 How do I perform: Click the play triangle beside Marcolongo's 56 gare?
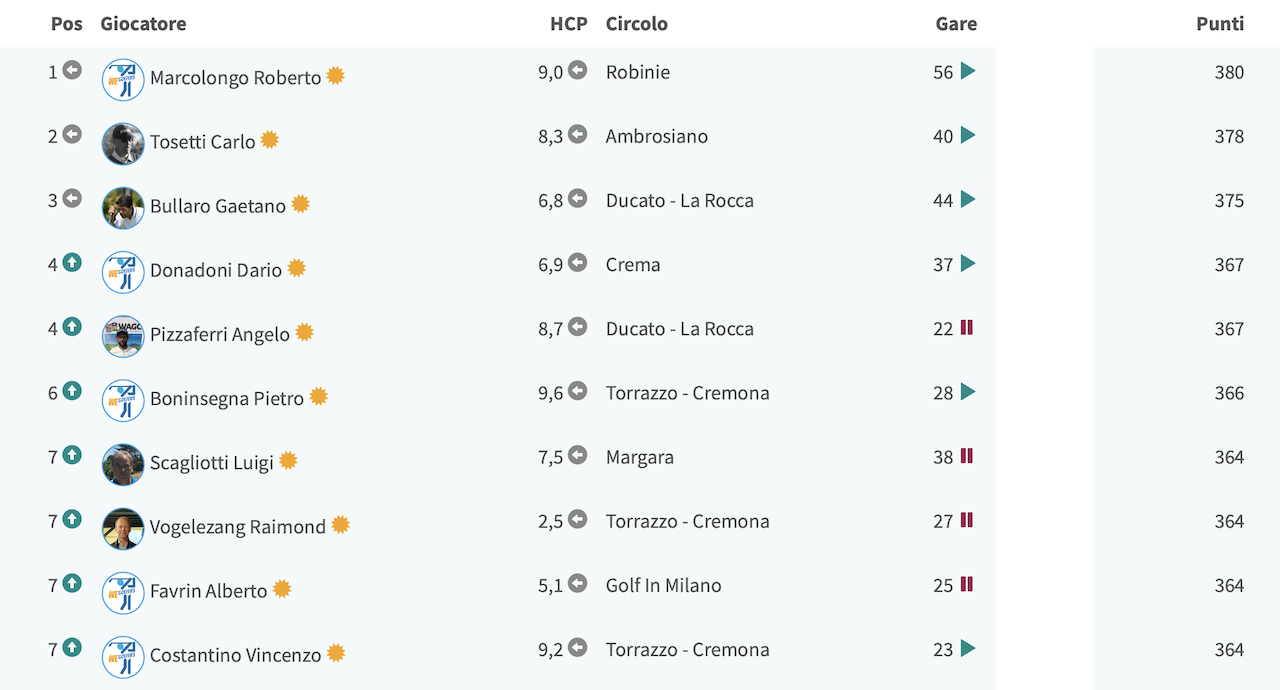pos(968,71)
